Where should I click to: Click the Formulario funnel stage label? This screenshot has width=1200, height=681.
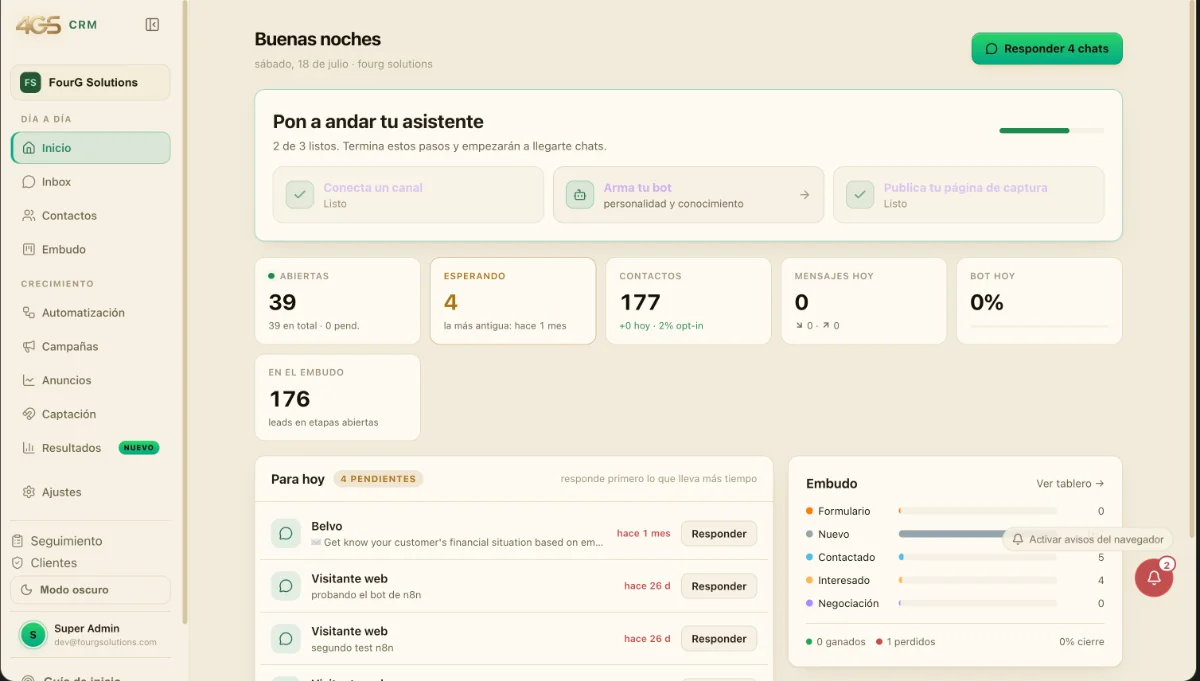844,511
